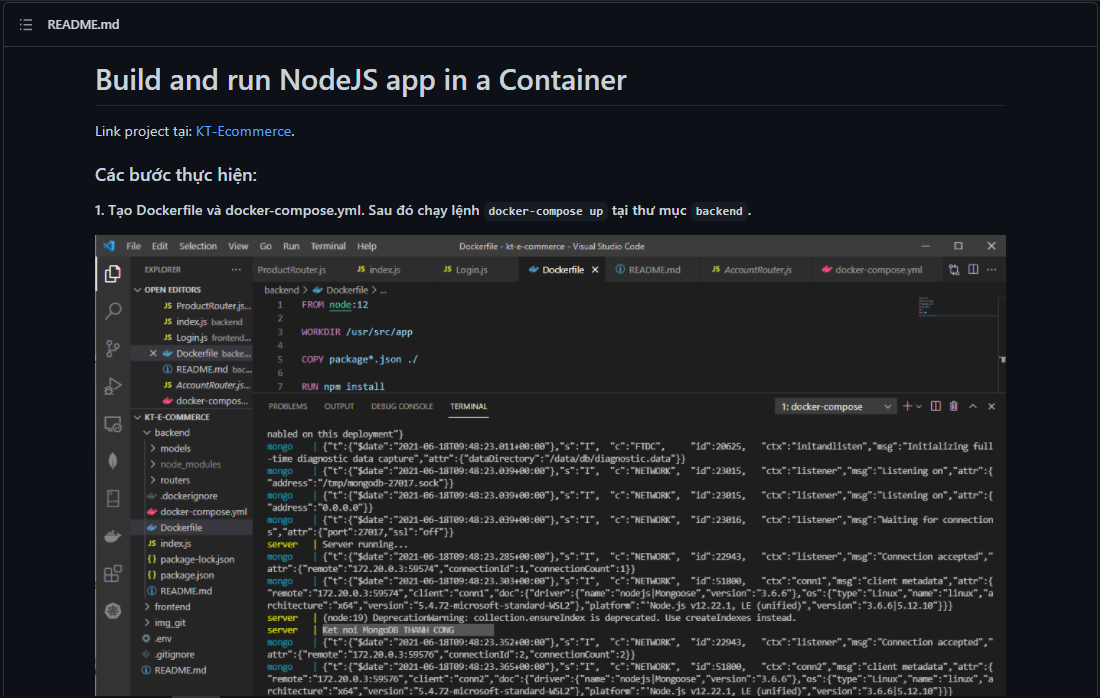Open the README outline (table of contents) button
The image size is (1100, 698).
(26, 24)
